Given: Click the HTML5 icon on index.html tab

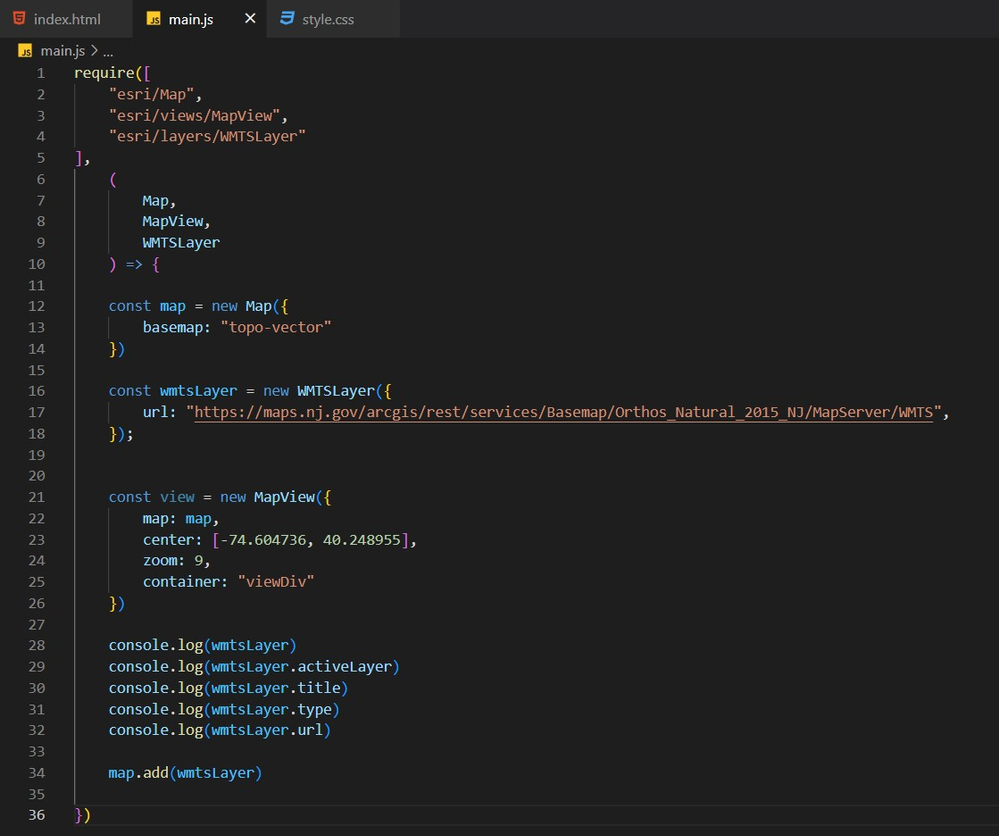Looking at the screenshot, I should tap(20, 19).
